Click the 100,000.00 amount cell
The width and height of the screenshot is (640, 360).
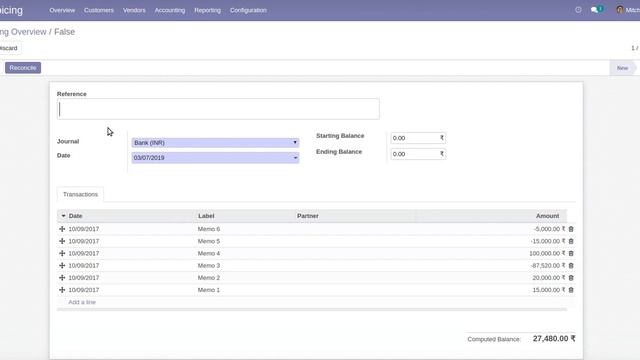(547, 253)
